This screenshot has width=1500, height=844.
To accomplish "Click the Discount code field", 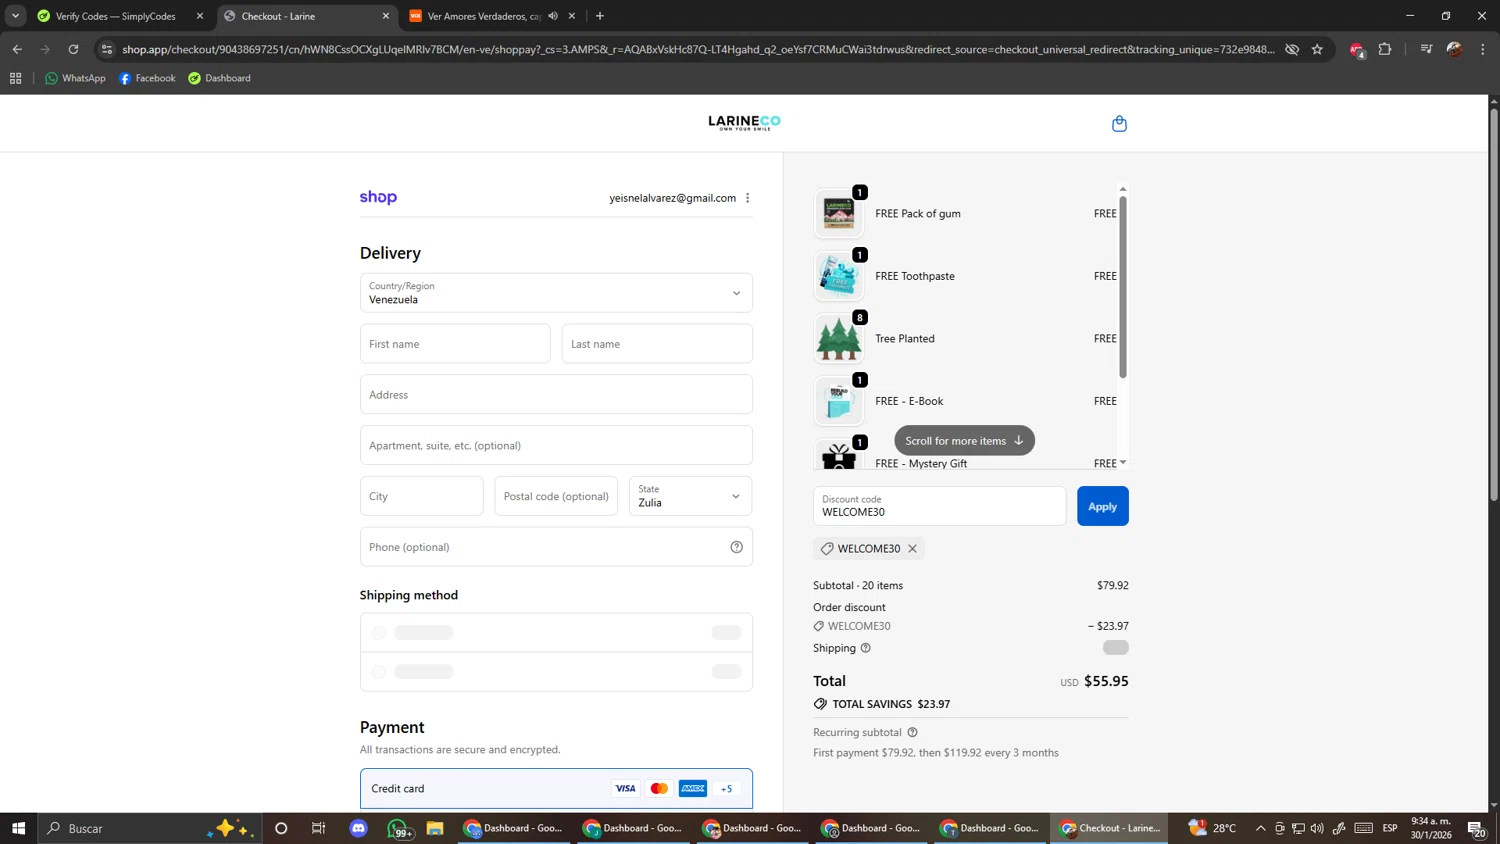I will click(939, 506).
